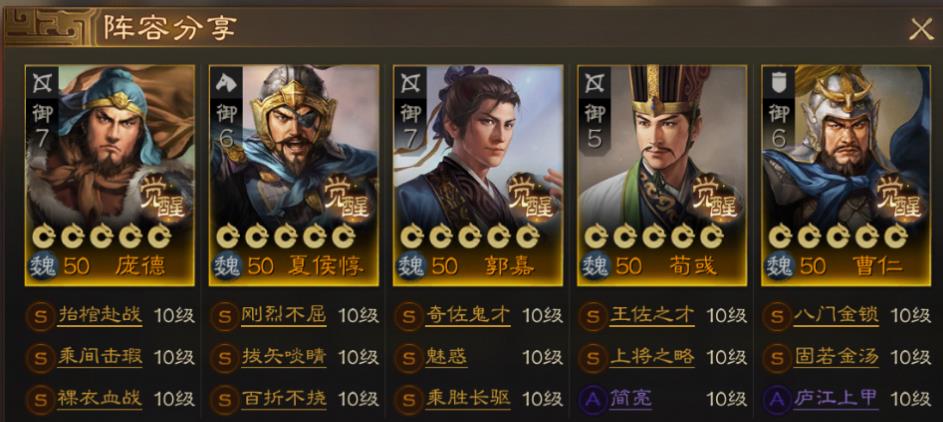The width and height of the screenshot is (943, 422).
Task: Click the A rank icon beside 庐江上甲
Action: coord(776,399)
